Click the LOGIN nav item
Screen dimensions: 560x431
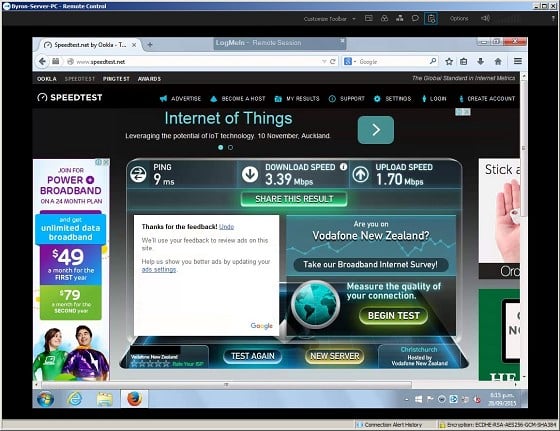[x=434, y=99]
